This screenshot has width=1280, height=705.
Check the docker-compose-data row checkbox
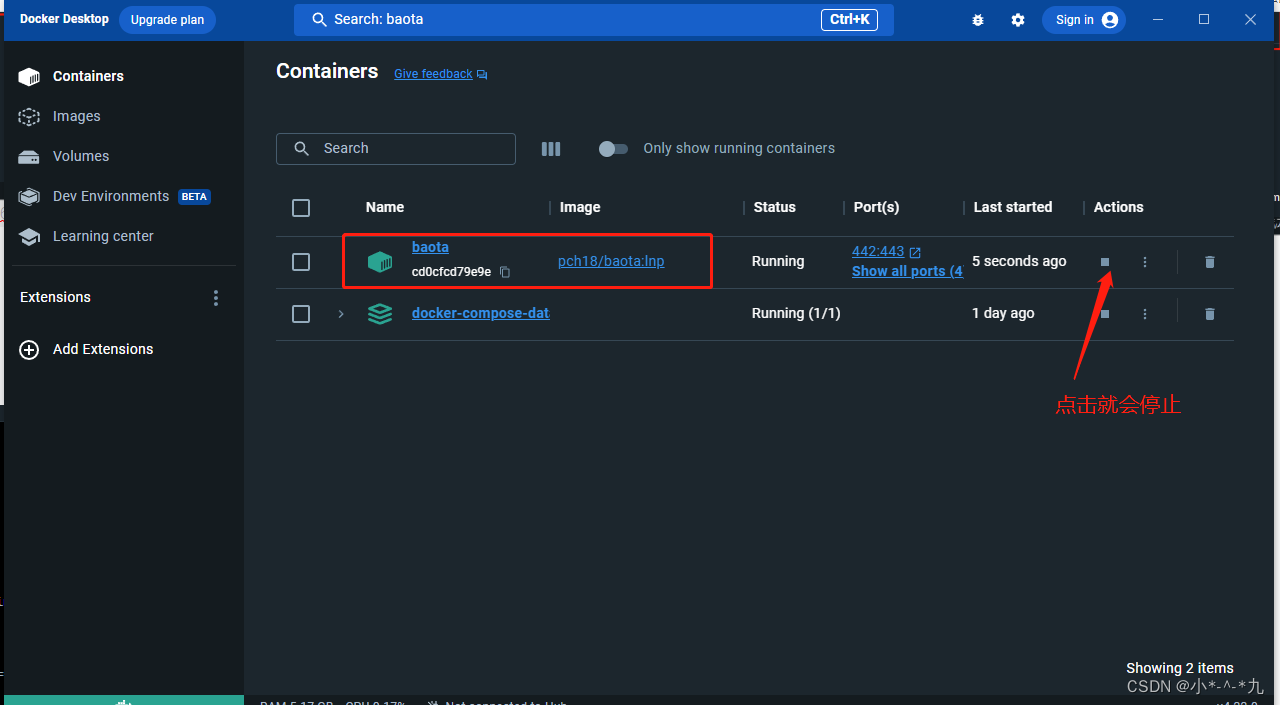point(301,314)
